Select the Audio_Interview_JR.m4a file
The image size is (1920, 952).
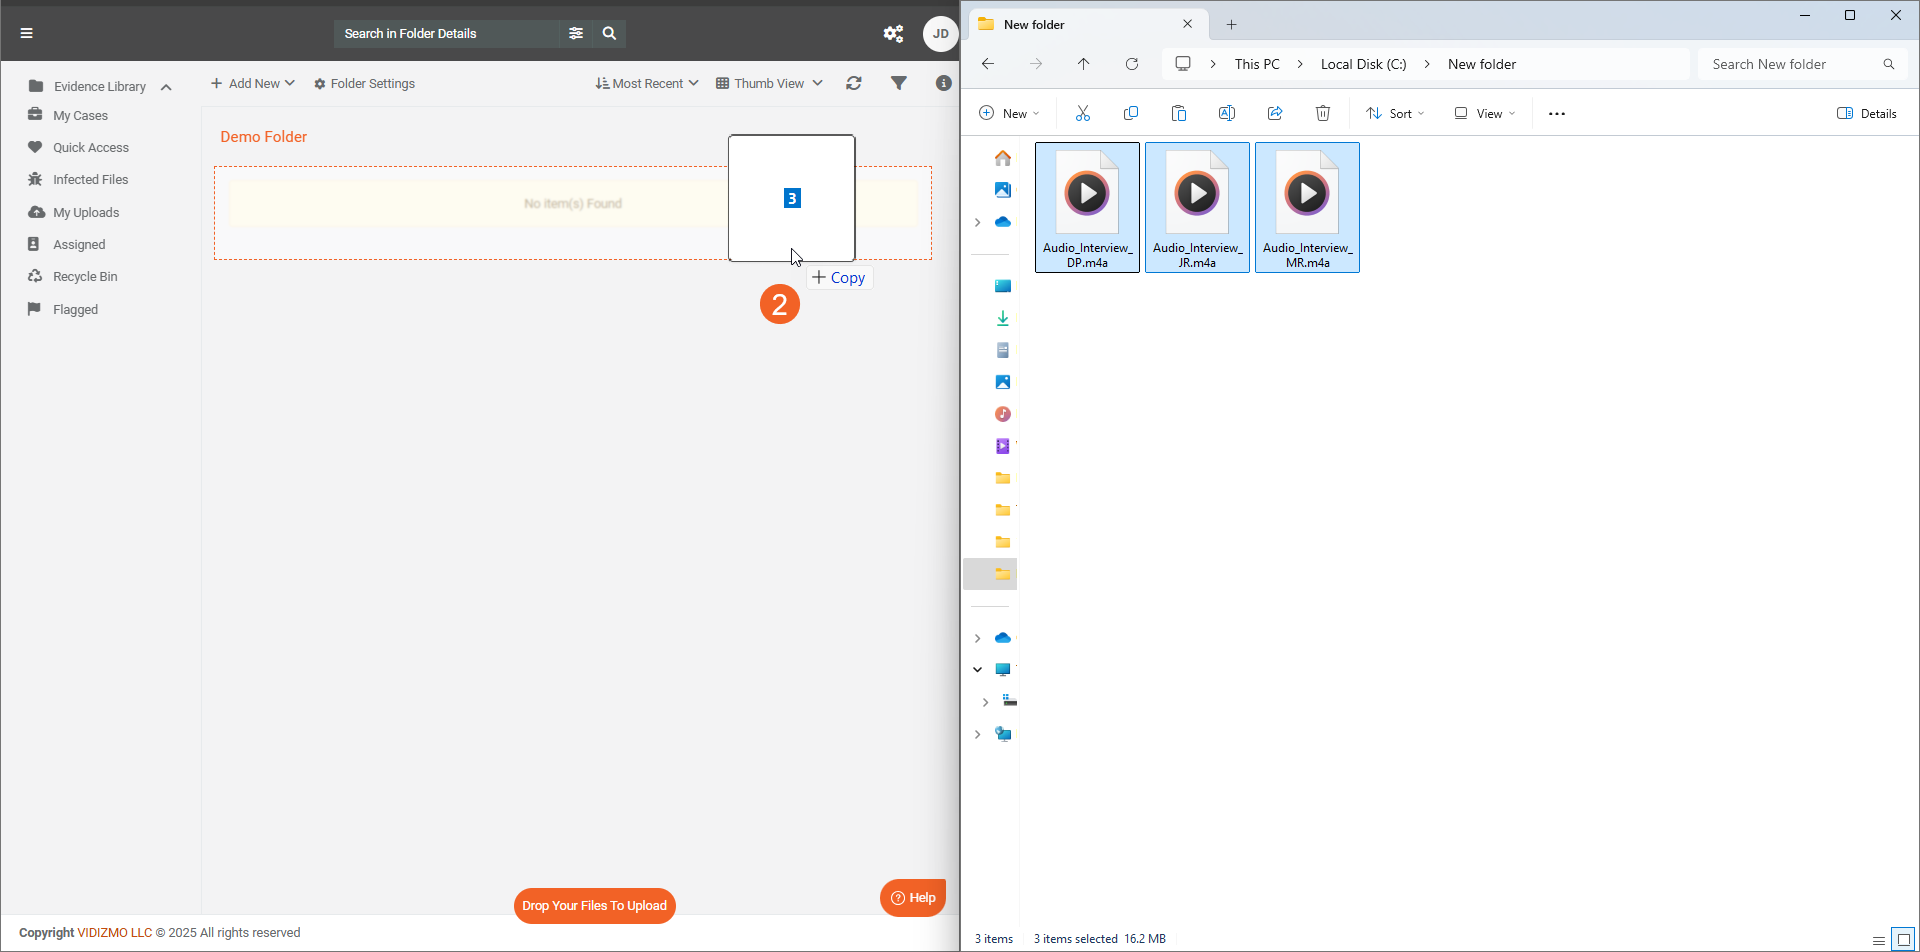(x=1197, y=207)
